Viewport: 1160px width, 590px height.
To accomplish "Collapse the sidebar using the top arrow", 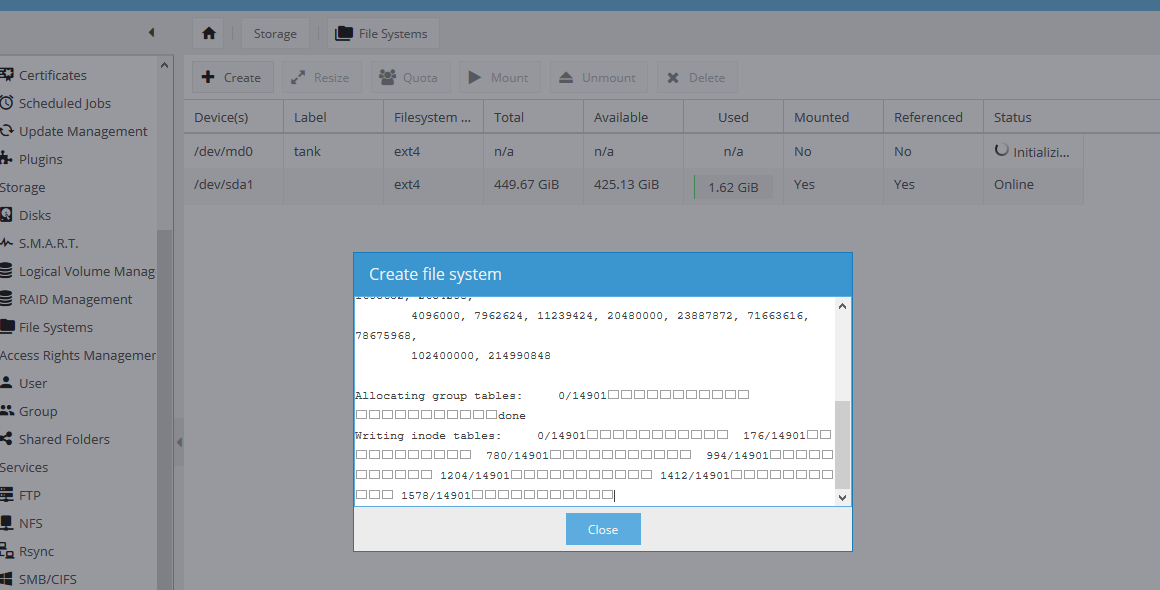I will coord(151,33).
